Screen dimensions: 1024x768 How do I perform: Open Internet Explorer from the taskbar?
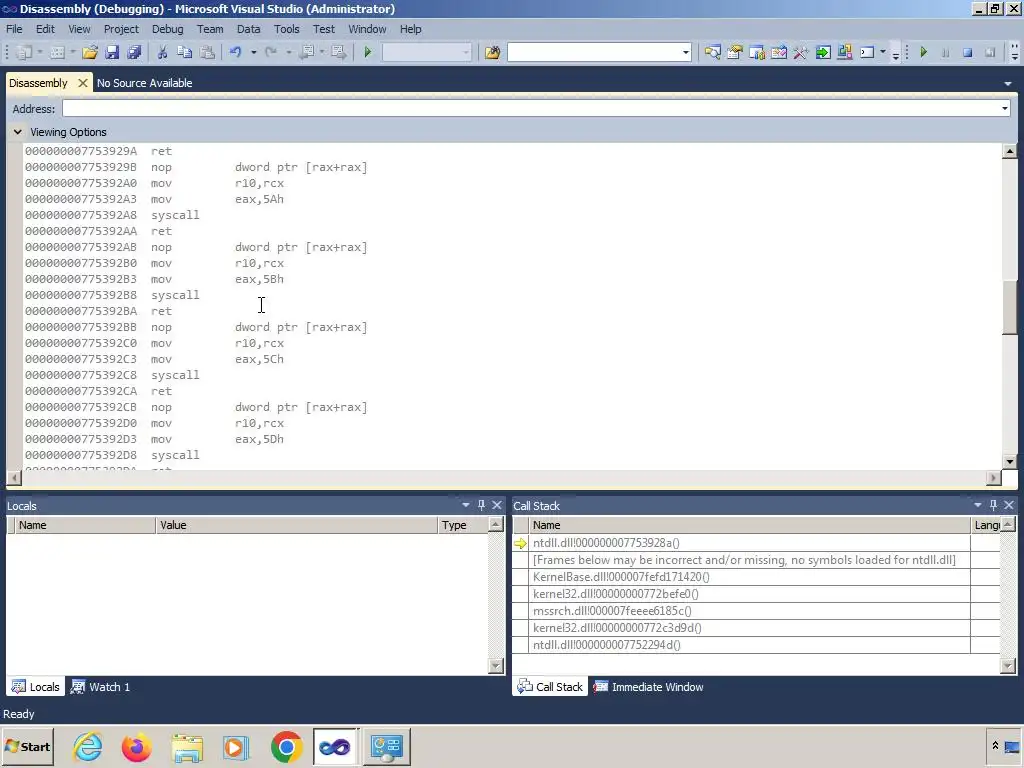pyautogui.click(x=88, y=747)
